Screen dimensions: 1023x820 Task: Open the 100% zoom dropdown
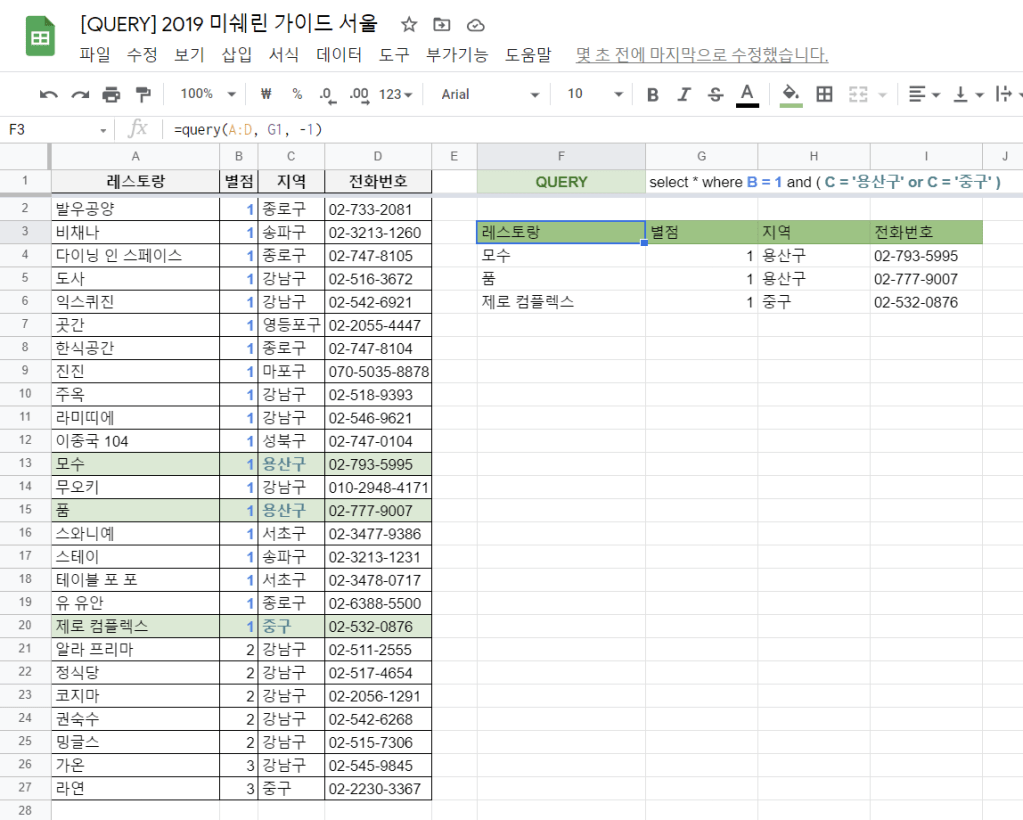[x=207, y=94]
